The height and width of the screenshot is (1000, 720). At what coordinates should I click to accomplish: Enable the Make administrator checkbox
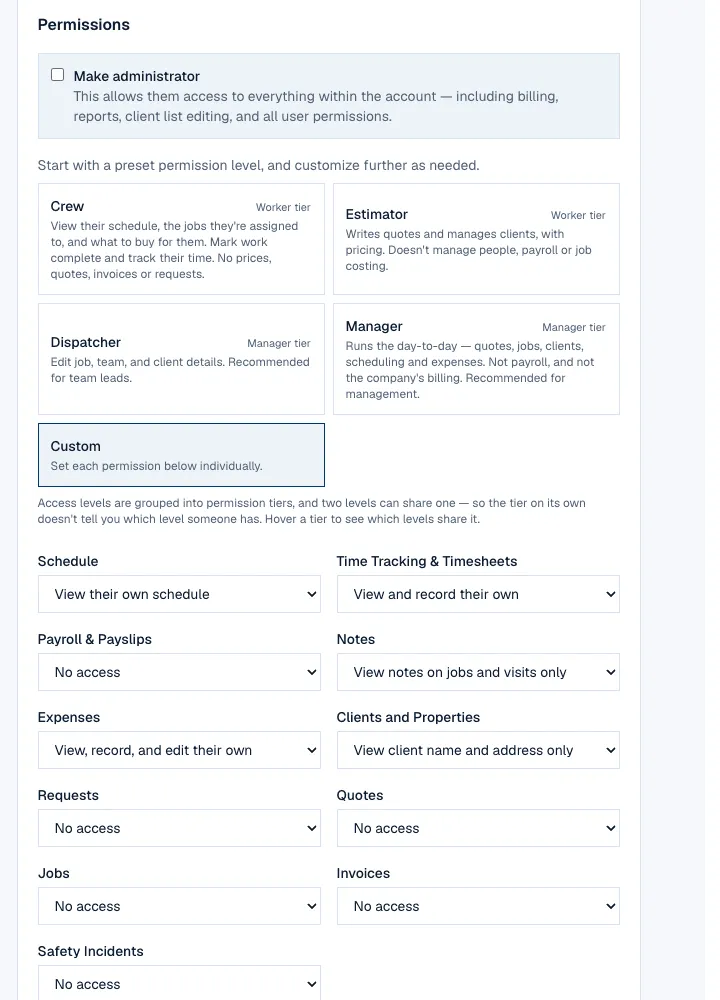coord(57,75)
